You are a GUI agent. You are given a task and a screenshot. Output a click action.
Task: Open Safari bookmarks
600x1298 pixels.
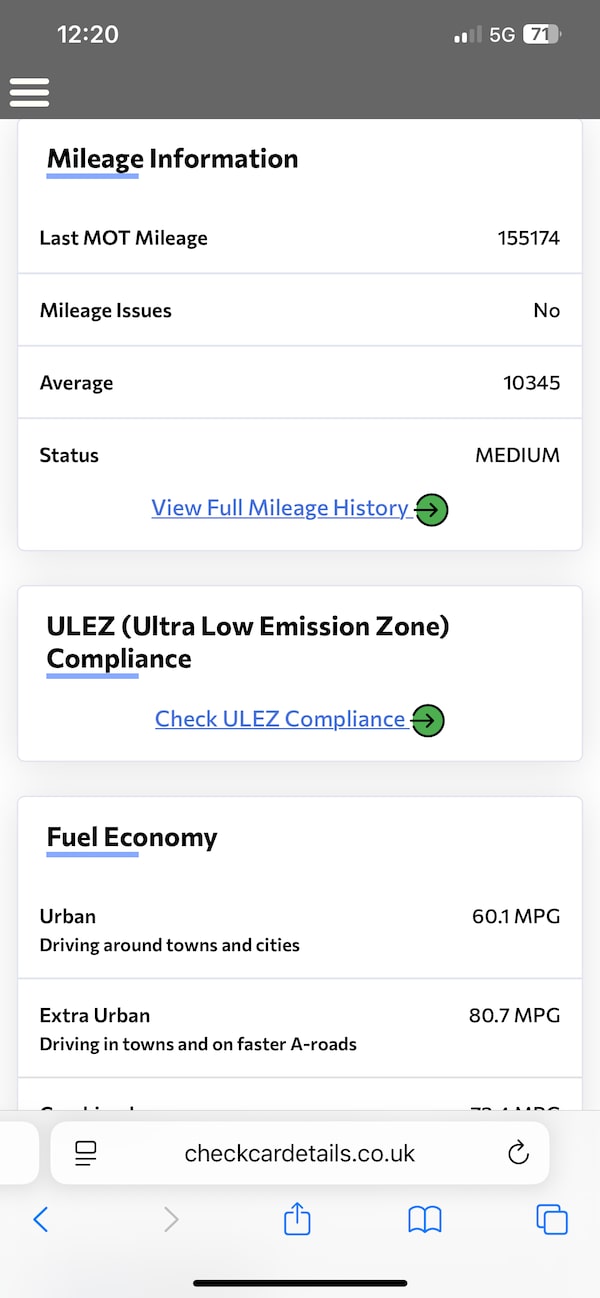pos(425,1219)
